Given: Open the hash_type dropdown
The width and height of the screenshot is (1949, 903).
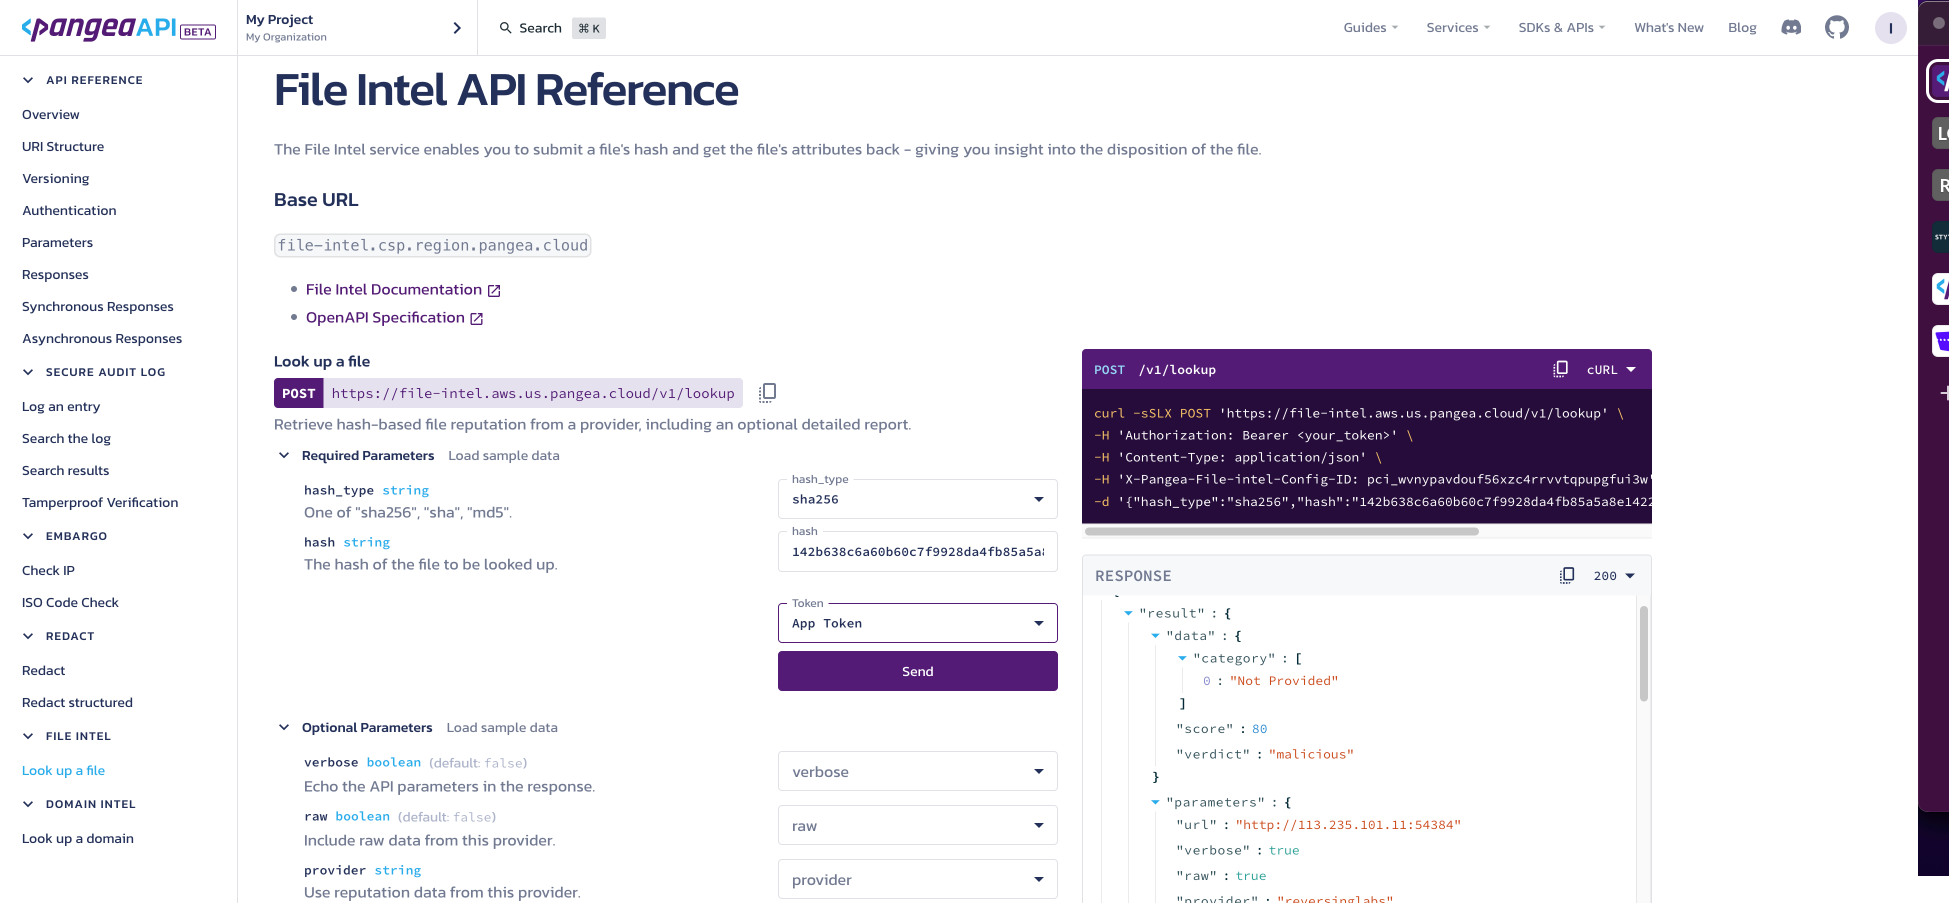Looking at the screenshot, I should pos(917,499).
